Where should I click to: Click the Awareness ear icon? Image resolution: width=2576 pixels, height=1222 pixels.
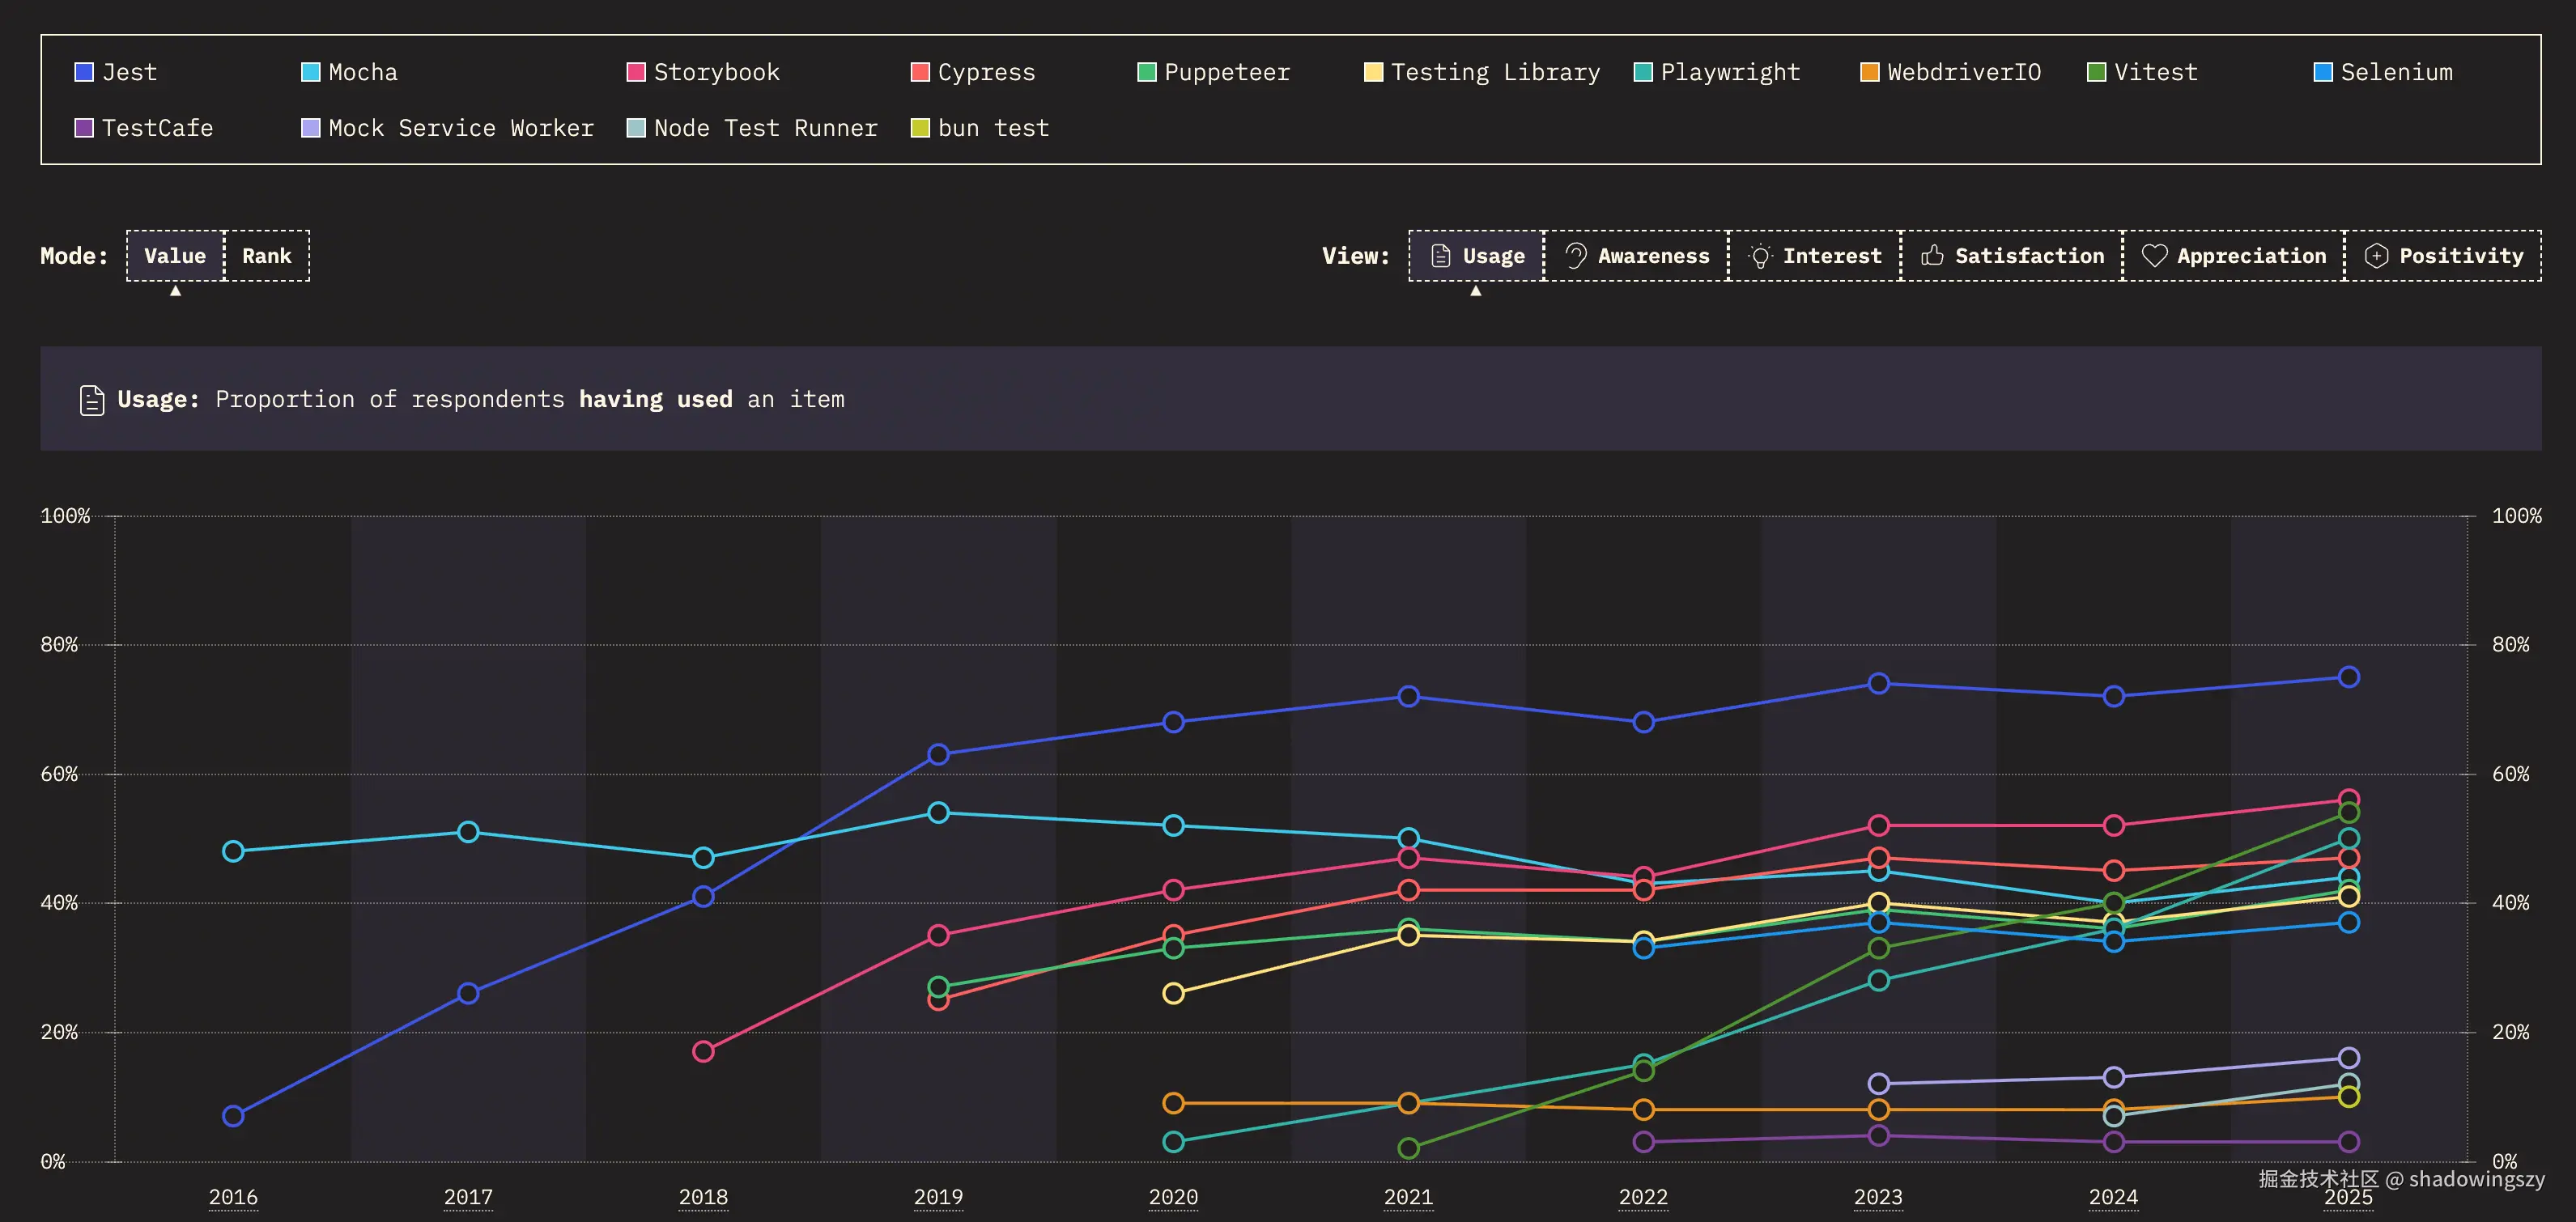click(x=1576, y=256)
